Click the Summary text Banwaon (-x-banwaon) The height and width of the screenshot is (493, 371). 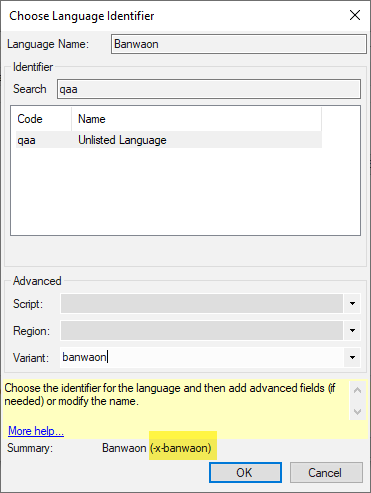click(x=157, y=448)
